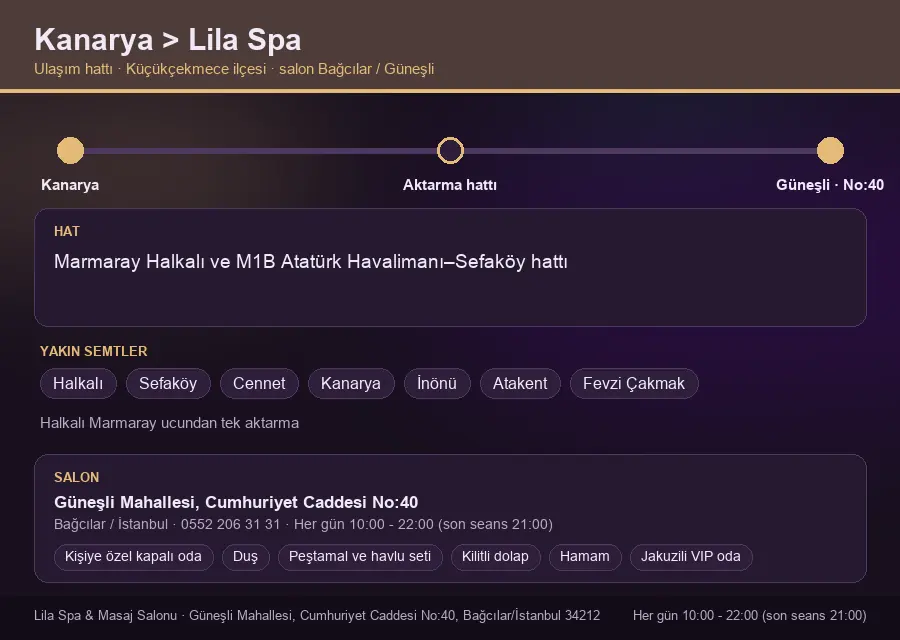
Task: Choose the Fevzi Çakmak neighborhood chip
Action: tap(634, 383)
